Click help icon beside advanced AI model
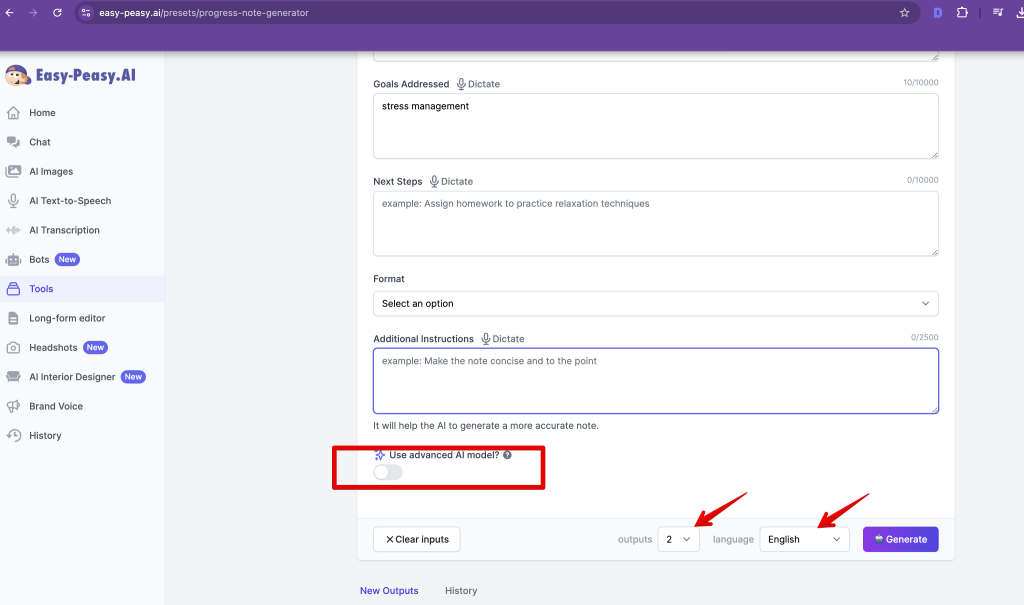1024x605 pixels. tap(507, 455)
